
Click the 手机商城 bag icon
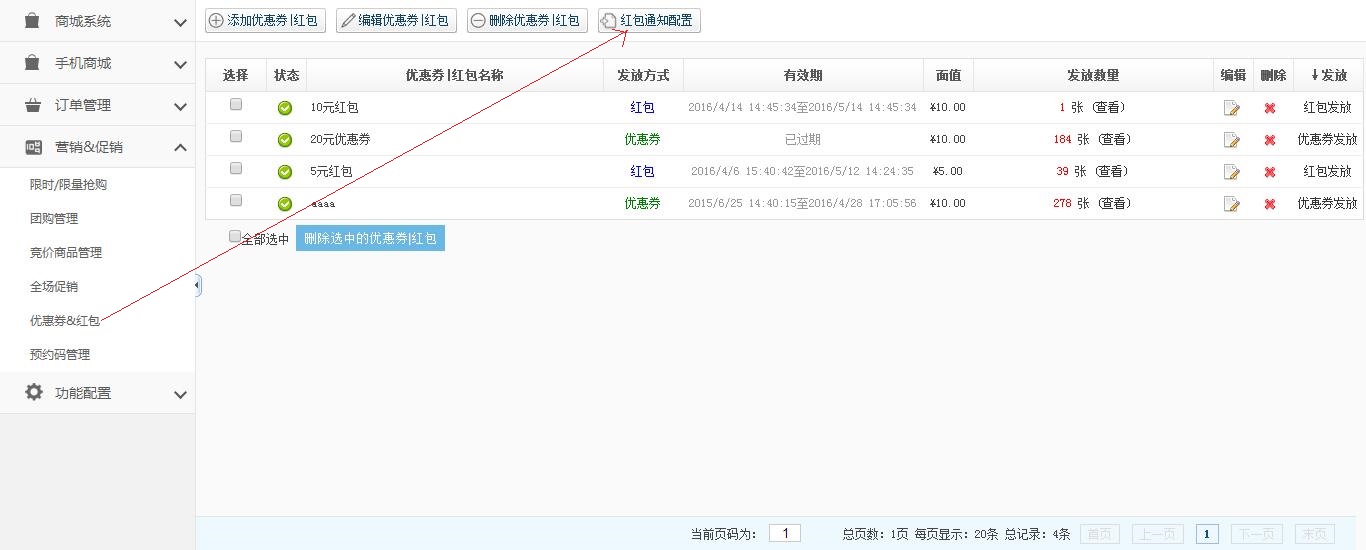point(33,63)
